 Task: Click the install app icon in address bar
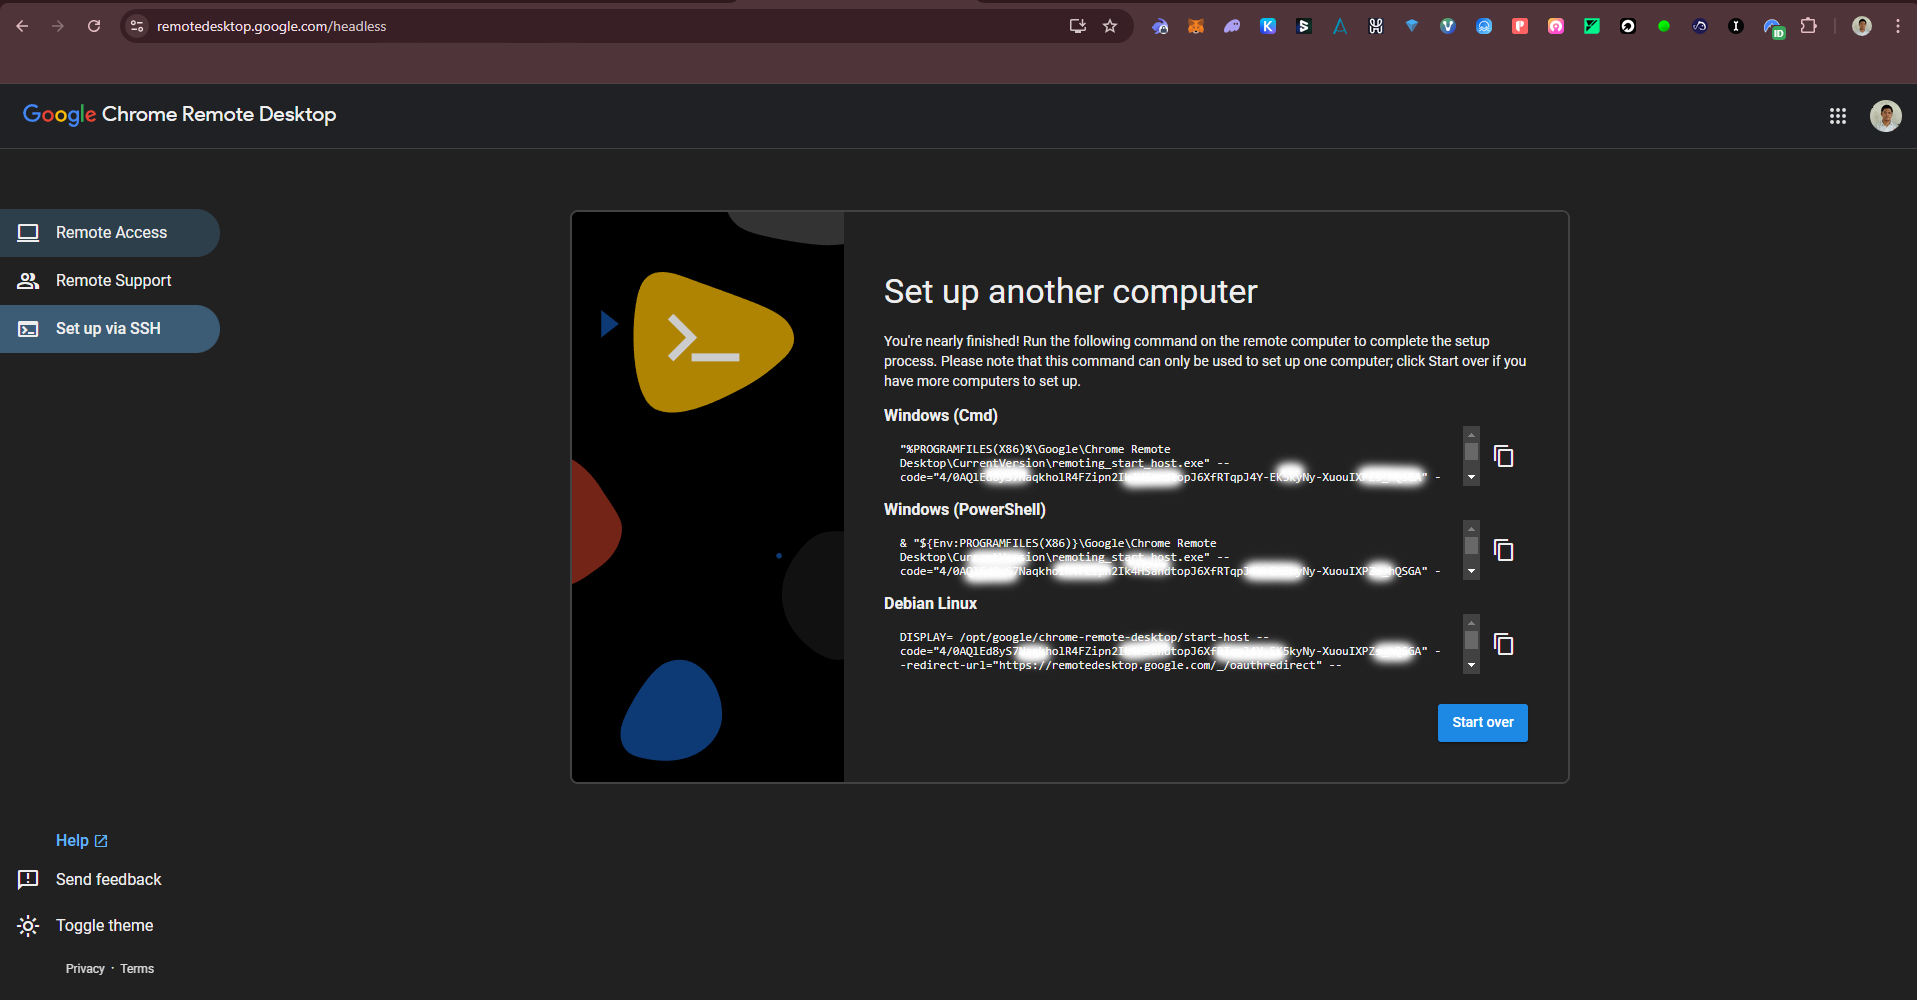click(x=1078, y=26)
